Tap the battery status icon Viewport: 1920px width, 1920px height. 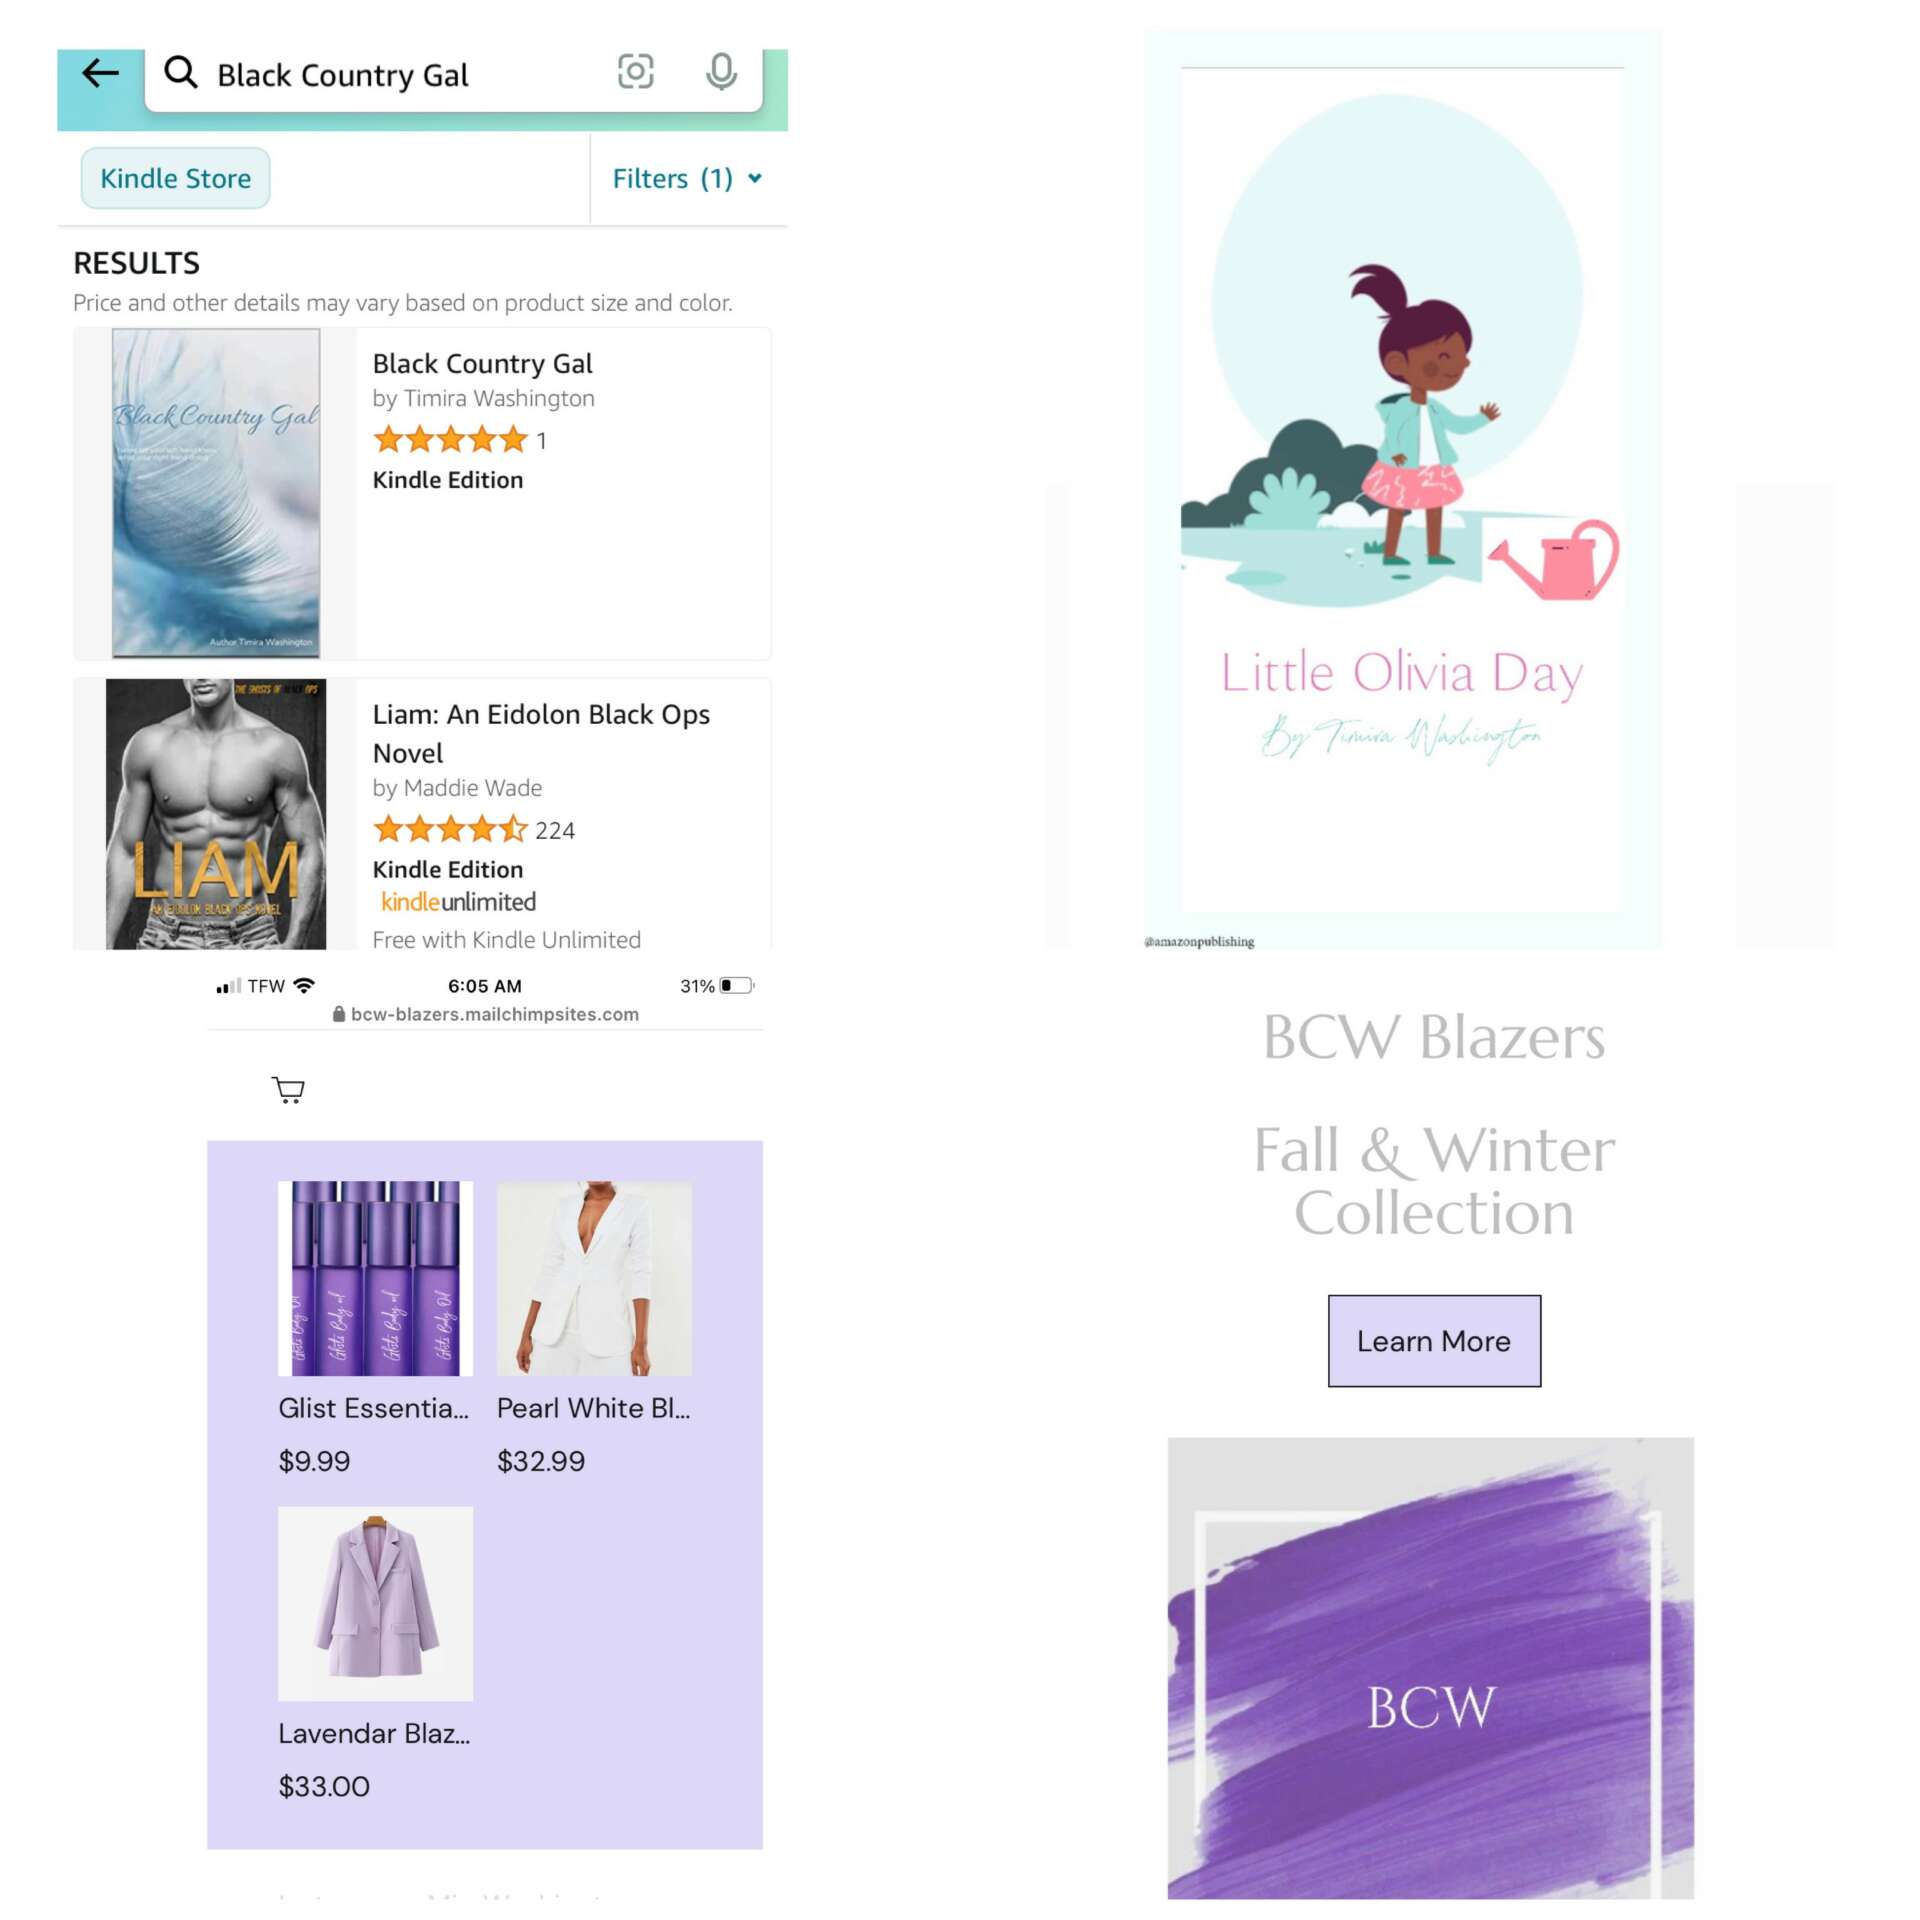738,985
